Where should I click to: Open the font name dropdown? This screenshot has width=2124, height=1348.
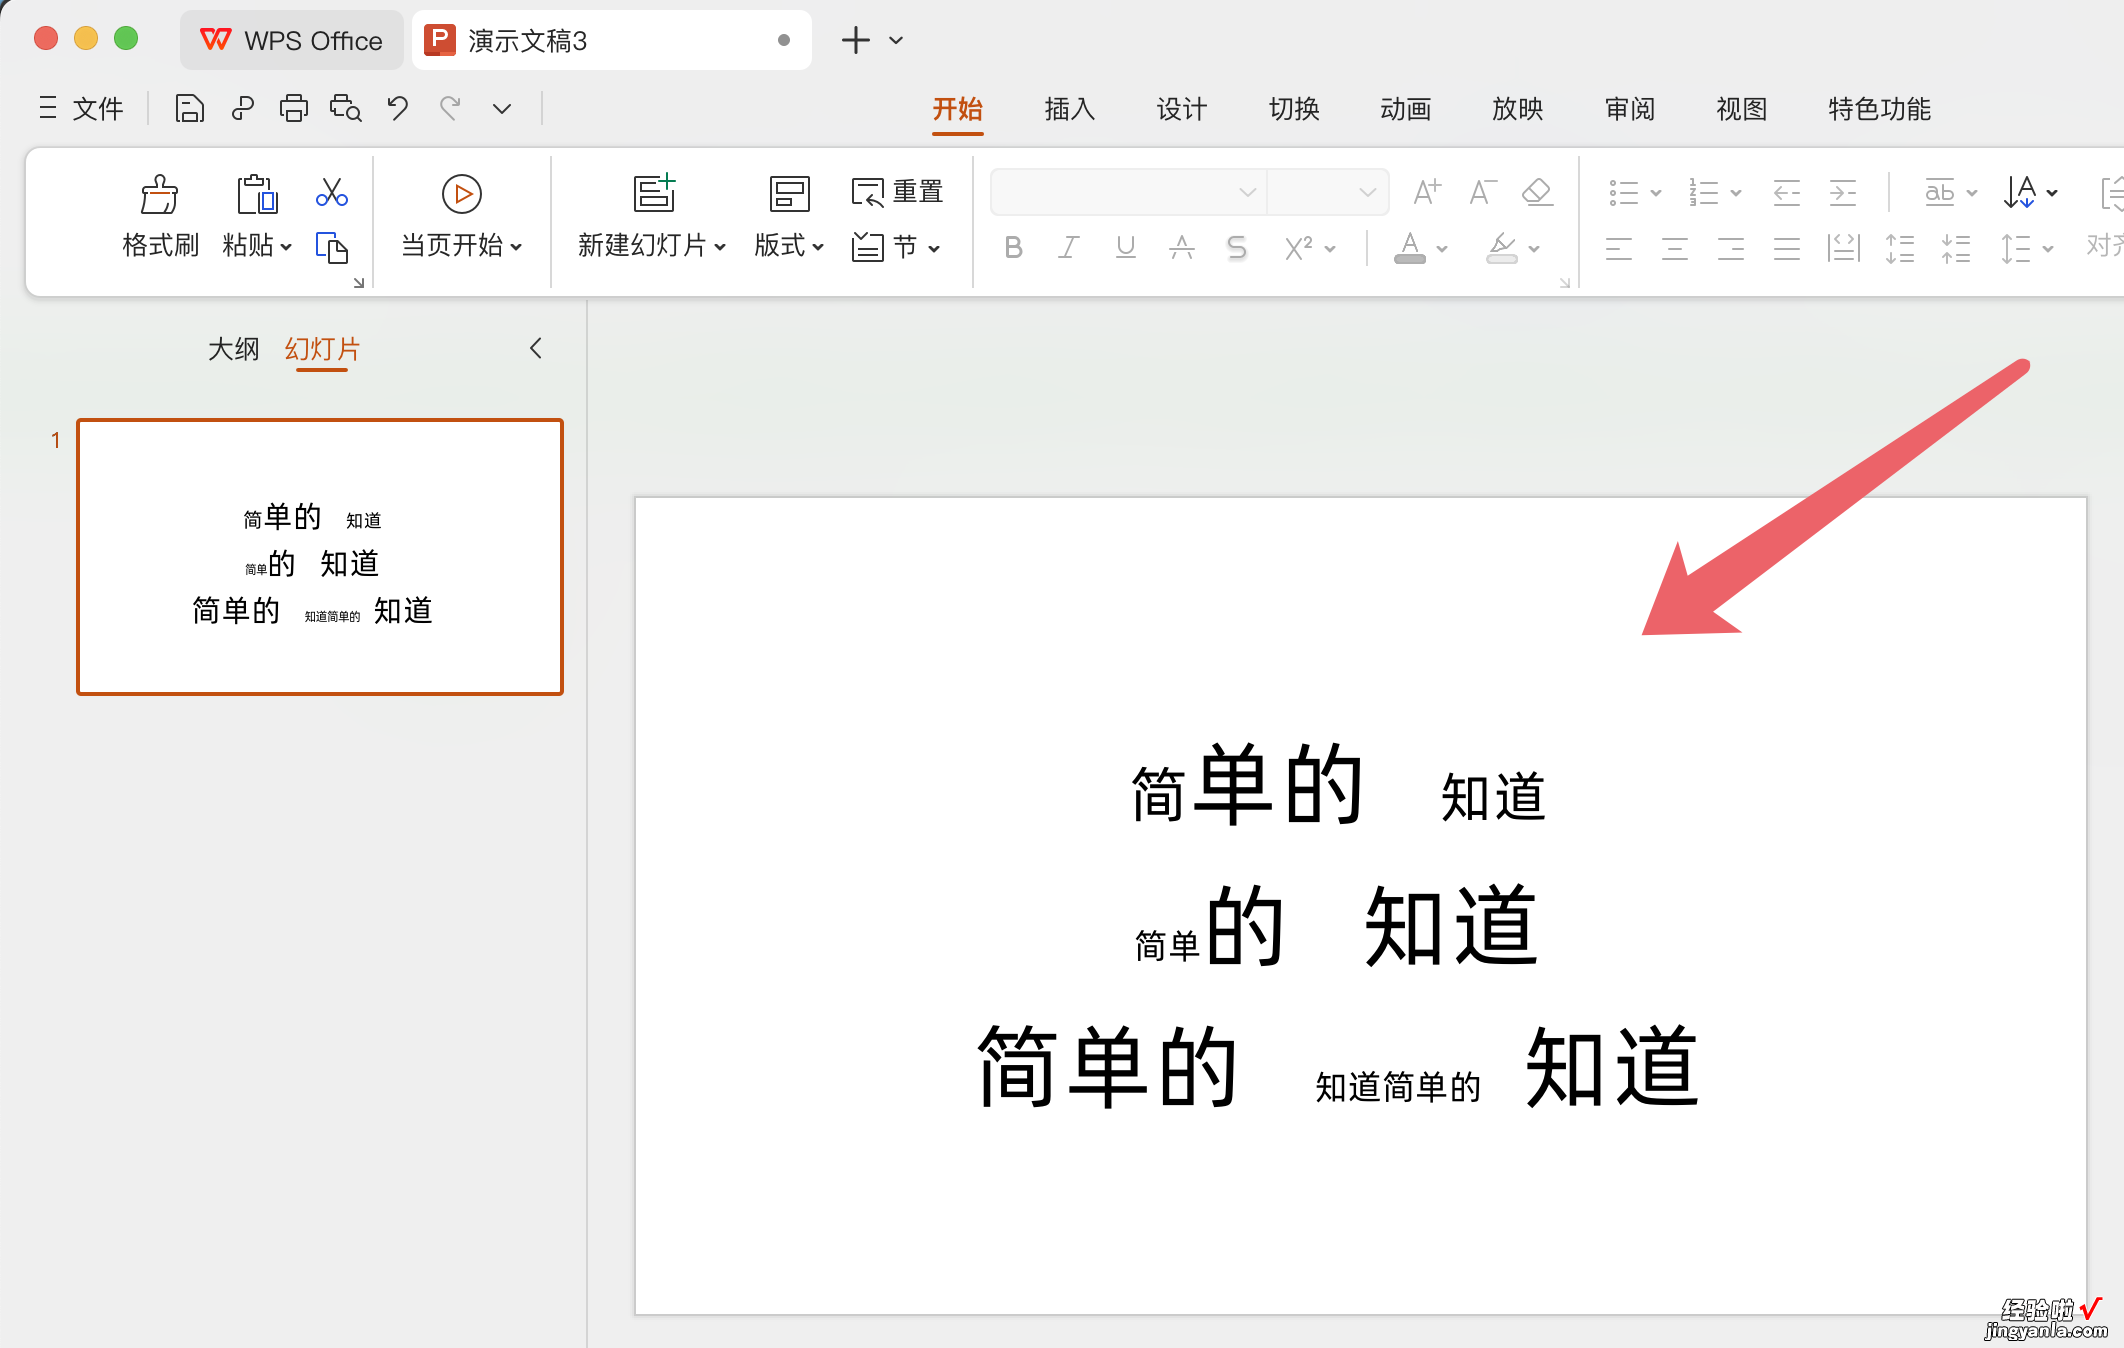tap(1246, 192)
